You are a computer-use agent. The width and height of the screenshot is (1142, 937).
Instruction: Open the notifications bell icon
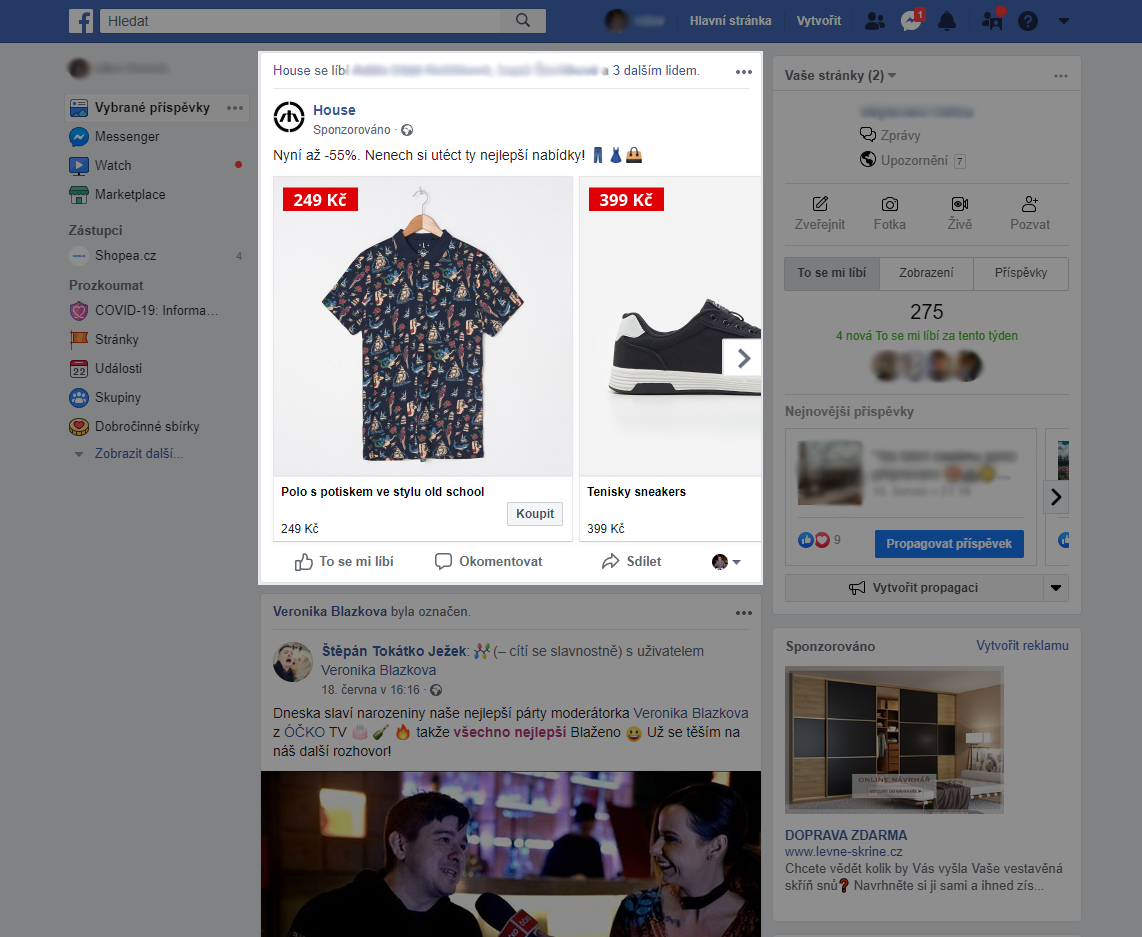947,21
